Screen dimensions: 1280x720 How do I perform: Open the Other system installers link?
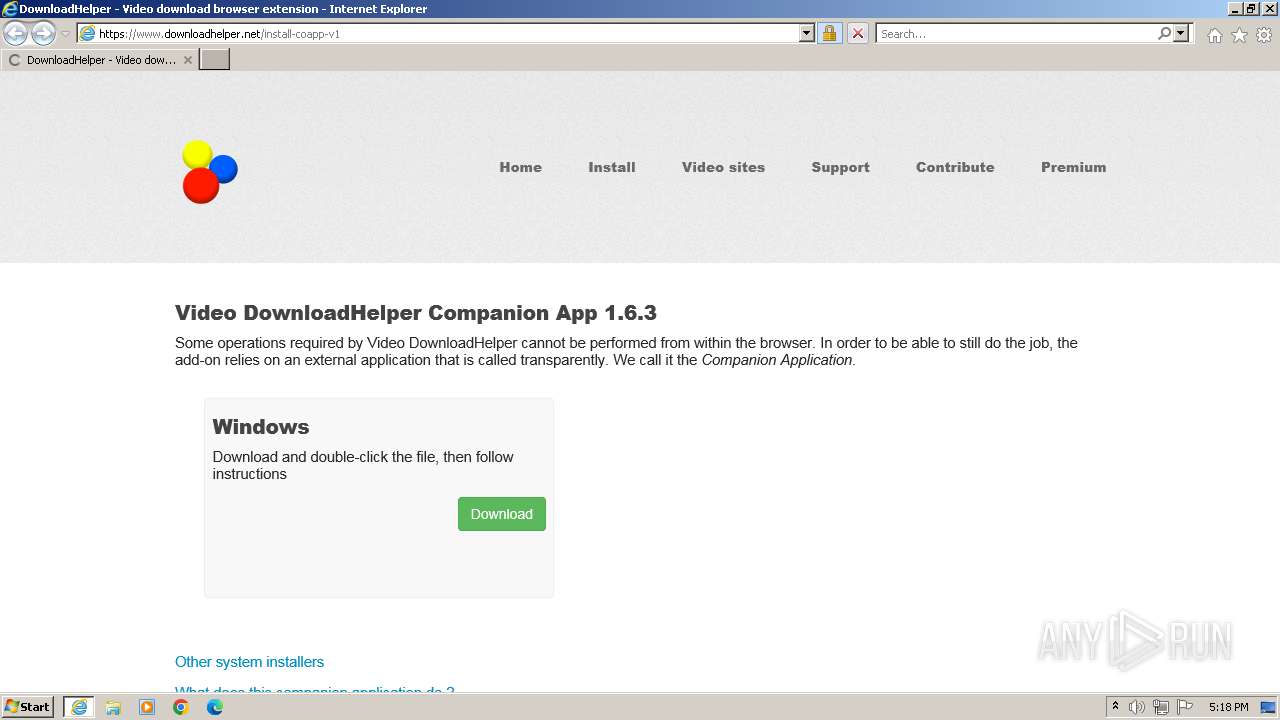tap(249, 662)
